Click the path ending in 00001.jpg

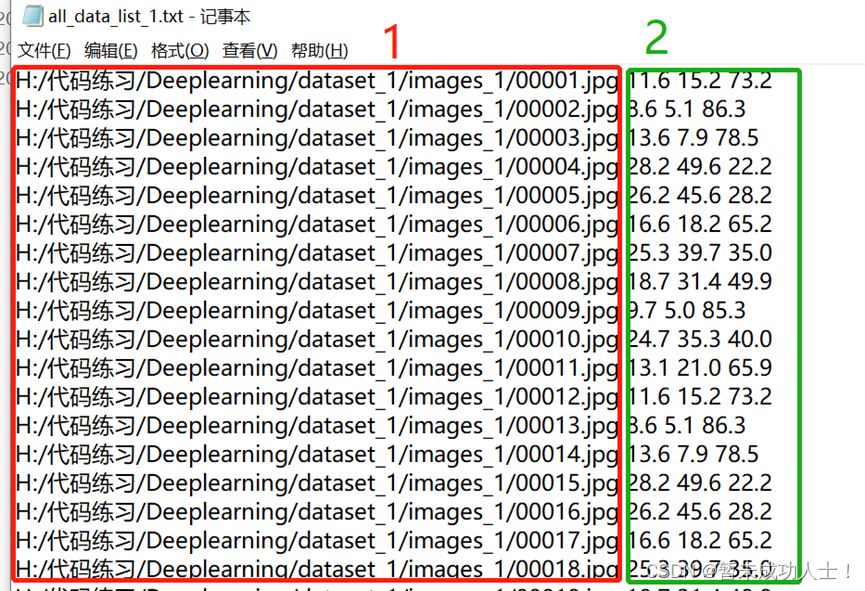tap(317, 81)
